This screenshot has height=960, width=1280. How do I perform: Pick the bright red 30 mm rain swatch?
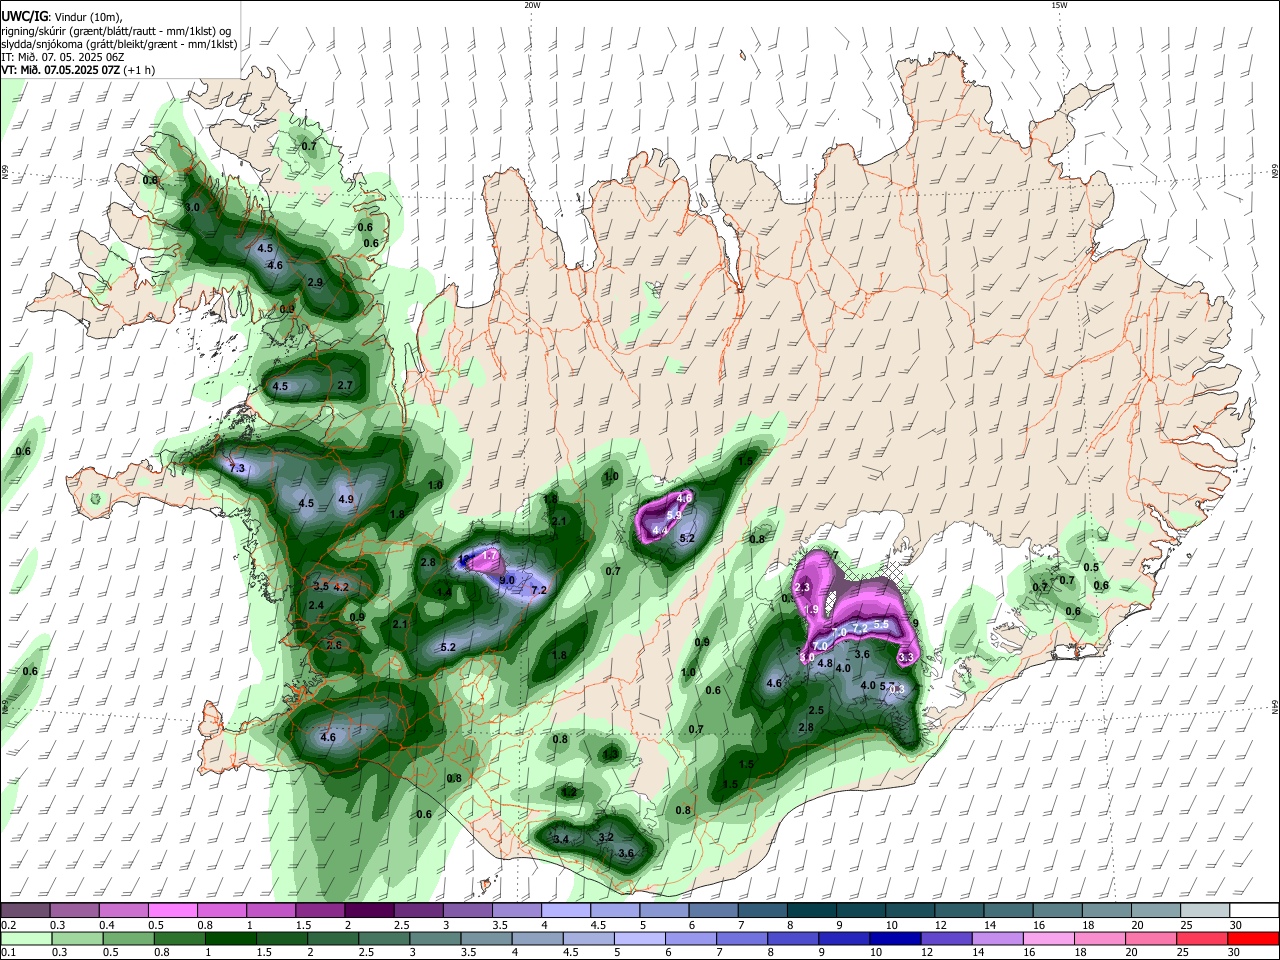pyautogui.click(x=1252, y=937)
